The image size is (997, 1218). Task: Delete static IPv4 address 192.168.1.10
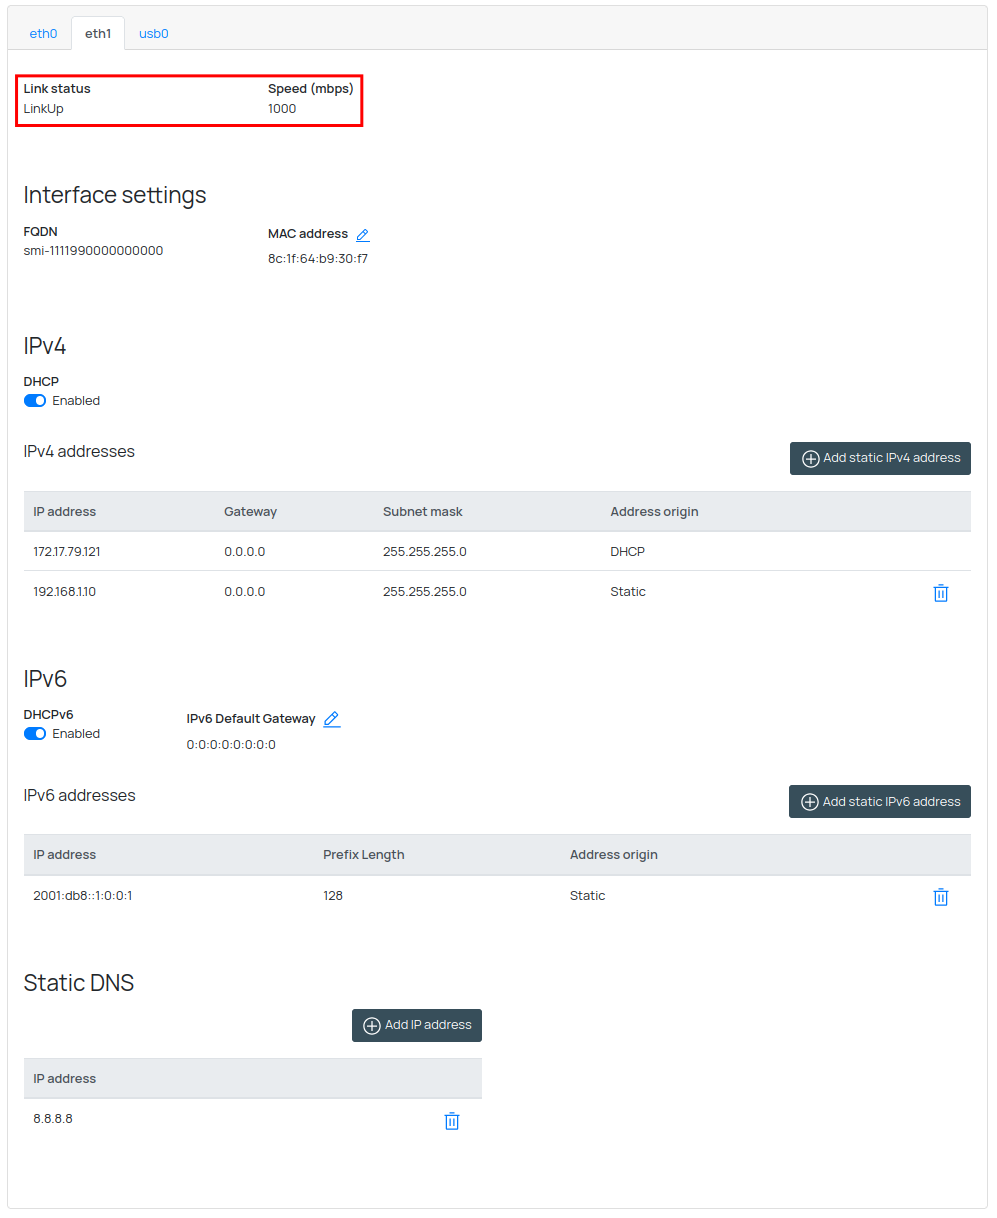940,593
